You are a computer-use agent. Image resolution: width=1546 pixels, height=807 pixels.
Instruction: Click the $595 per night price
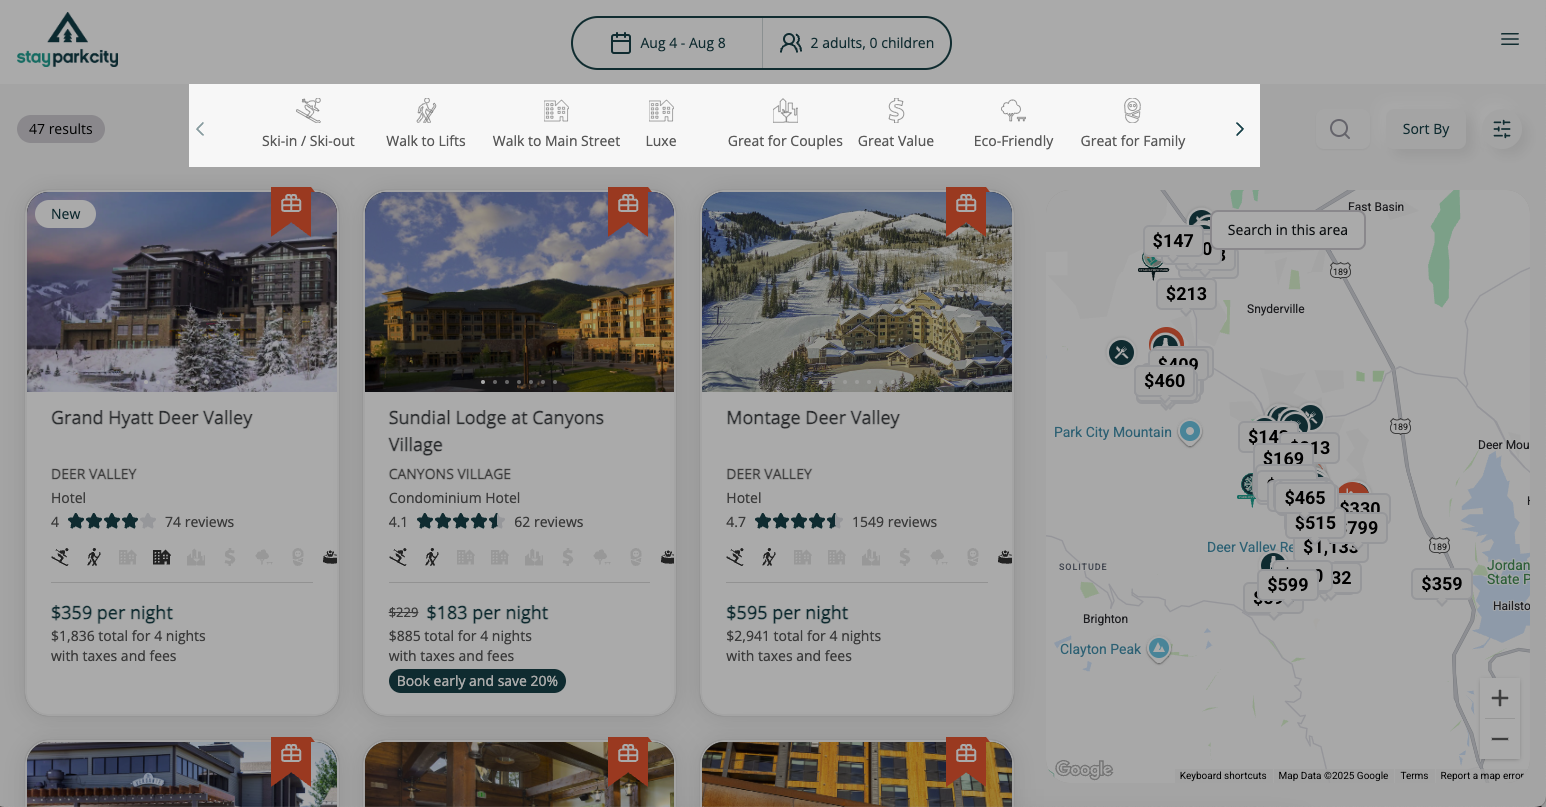[x=787, y=613]
